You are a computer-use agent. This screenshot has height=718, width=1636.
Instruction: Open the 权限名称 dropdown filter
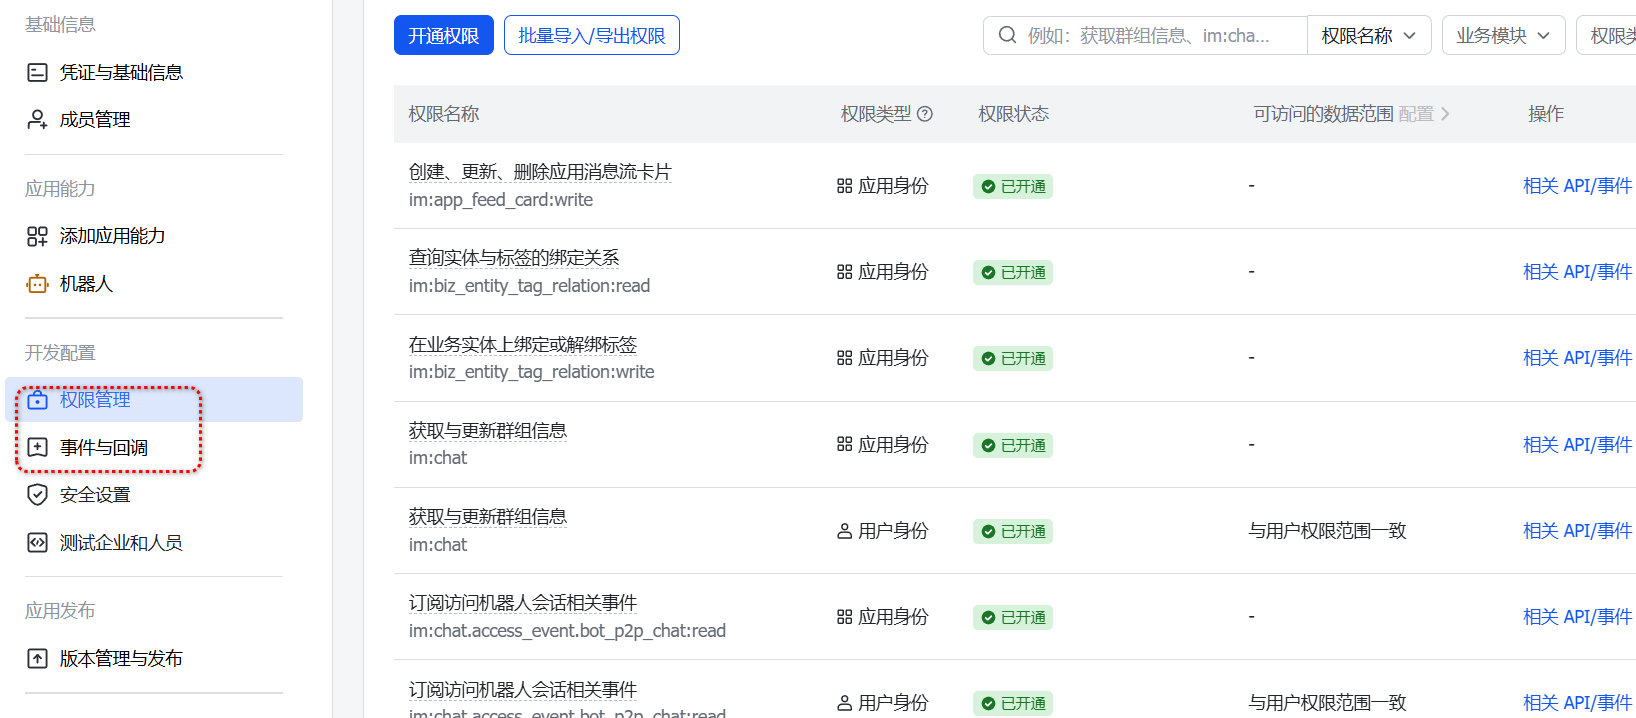pos(1368,36)
